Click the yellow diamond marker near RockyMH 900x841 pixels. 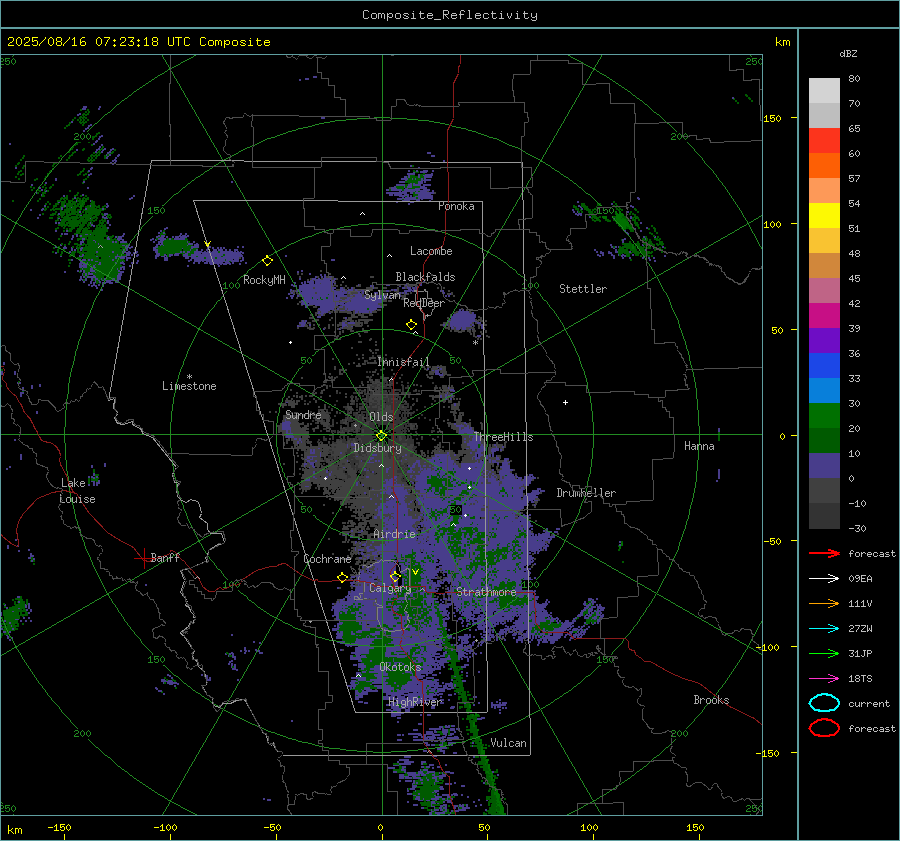click(x=267, y=261)
